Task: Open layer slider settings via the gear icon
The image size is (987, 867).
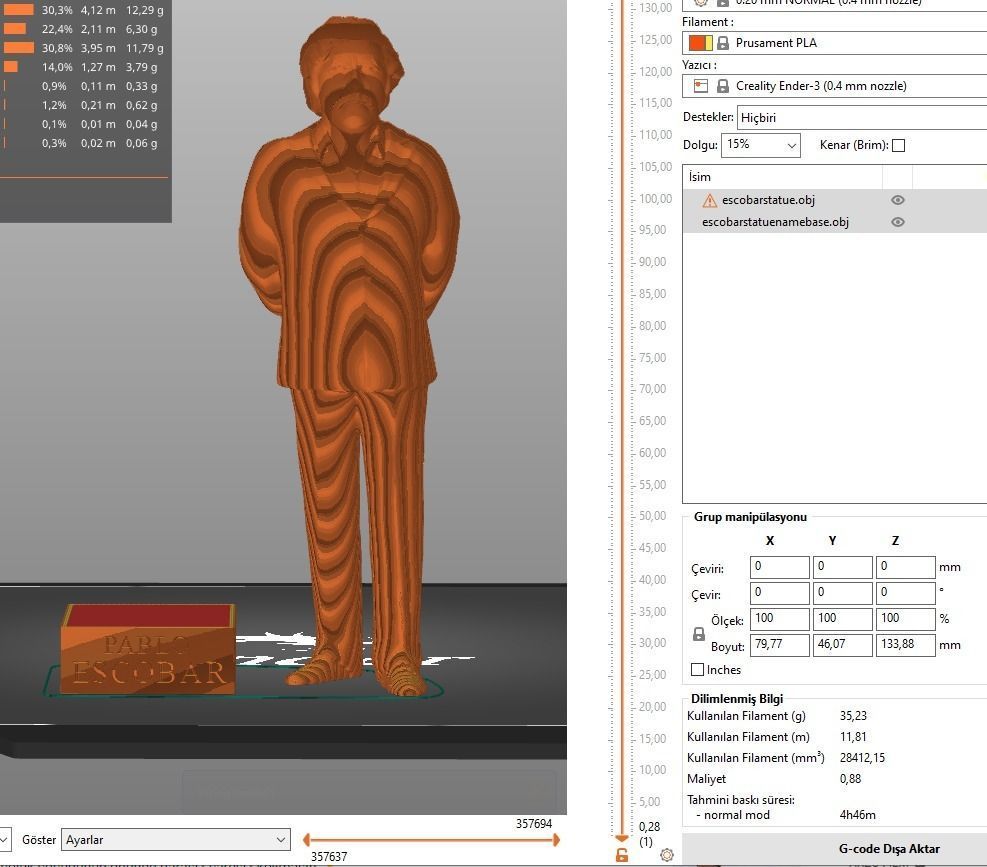Action: (x=667, y=855)
